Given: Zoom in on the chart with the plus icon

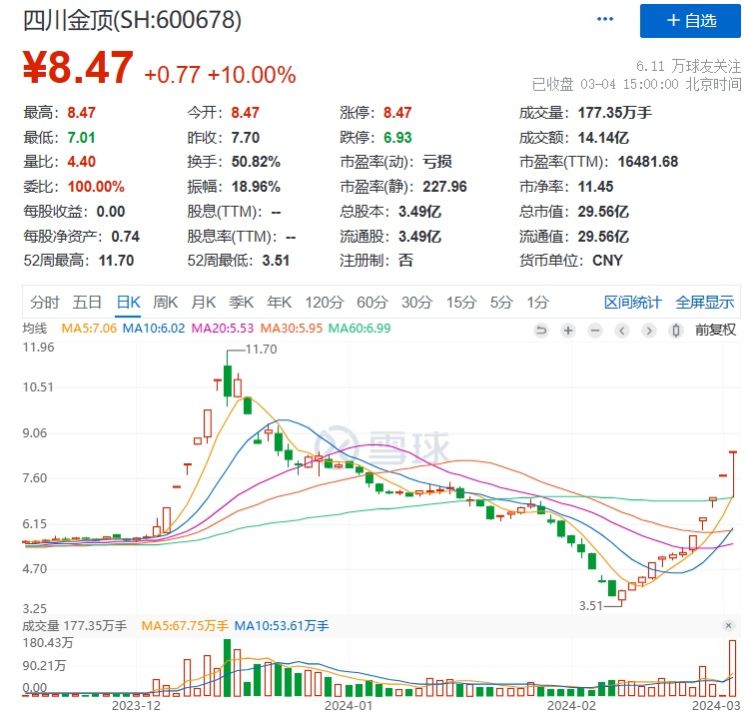Looking at the screenshot, I should tap(568, 330).
